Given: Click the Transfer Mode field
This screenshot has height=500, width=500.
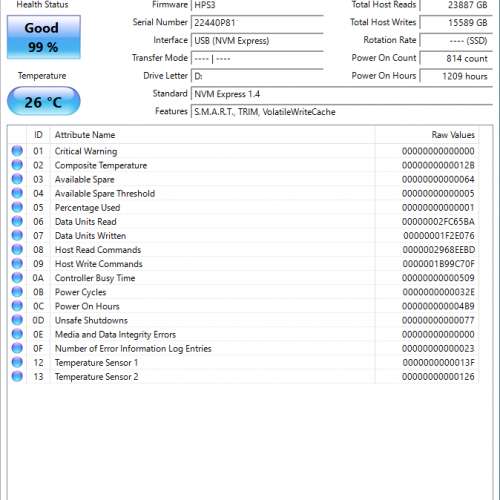Looking at the screenshot, I should (x=257, y=59).
